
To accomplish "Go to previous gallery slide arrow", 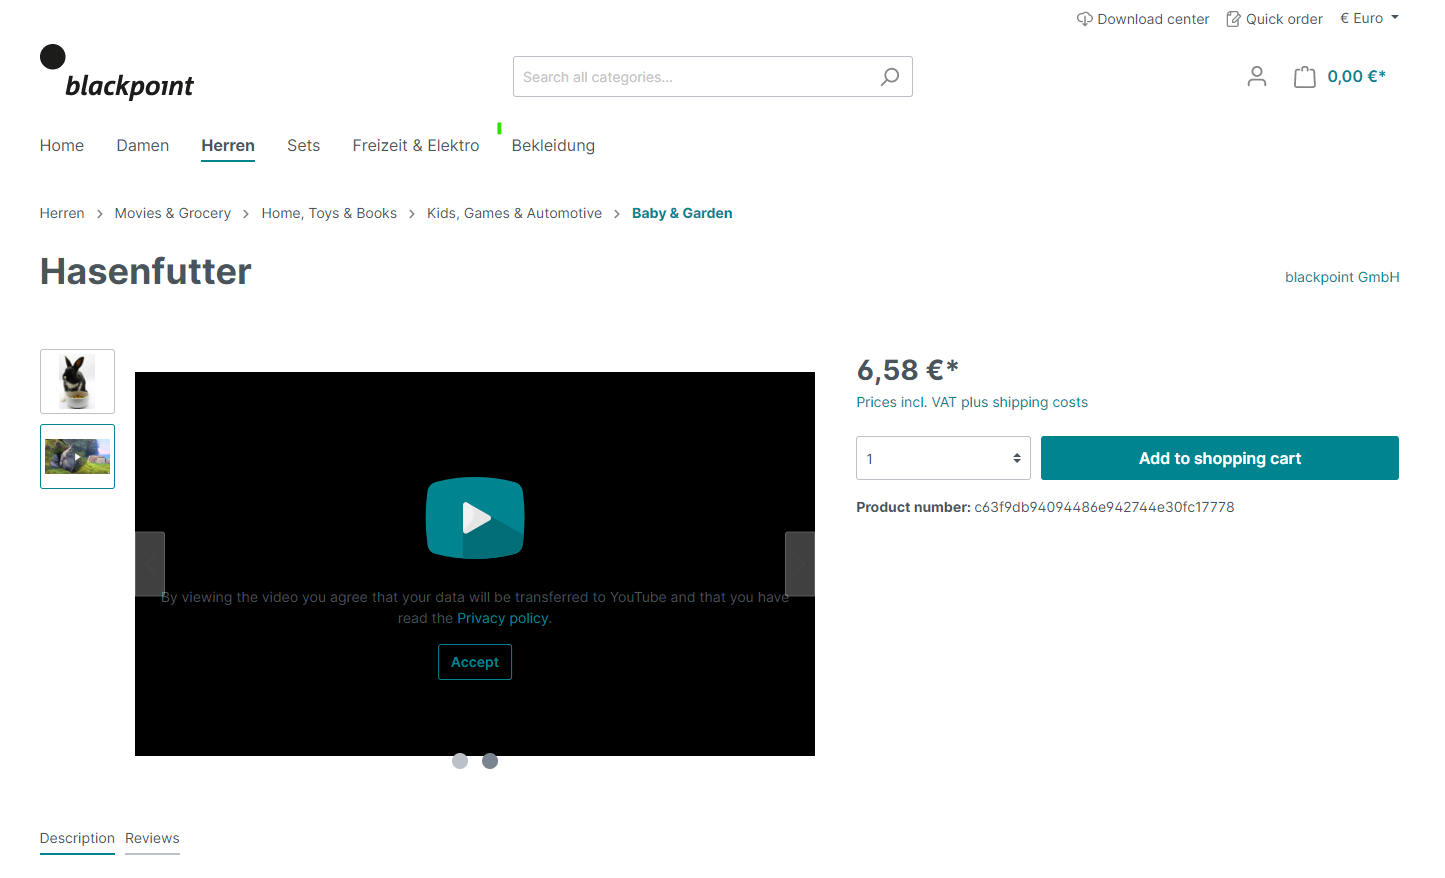I will coord(150,564).
